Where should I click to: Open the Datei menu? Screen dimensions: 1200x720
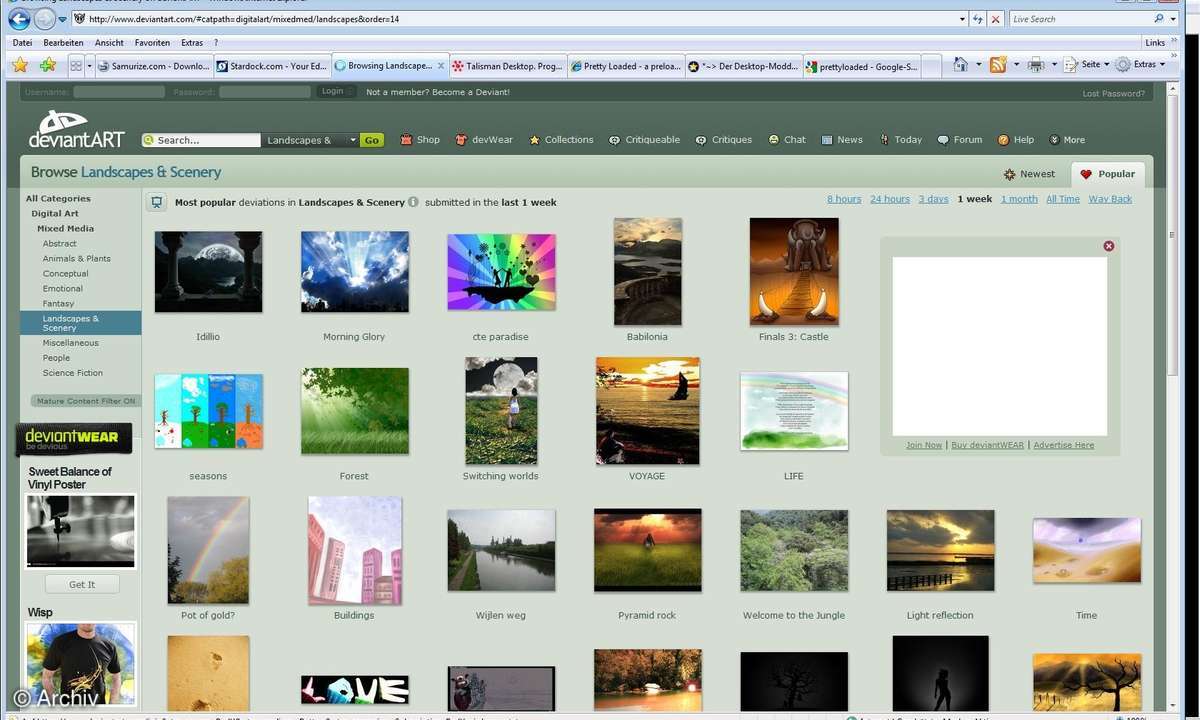(x=22, y=43)
